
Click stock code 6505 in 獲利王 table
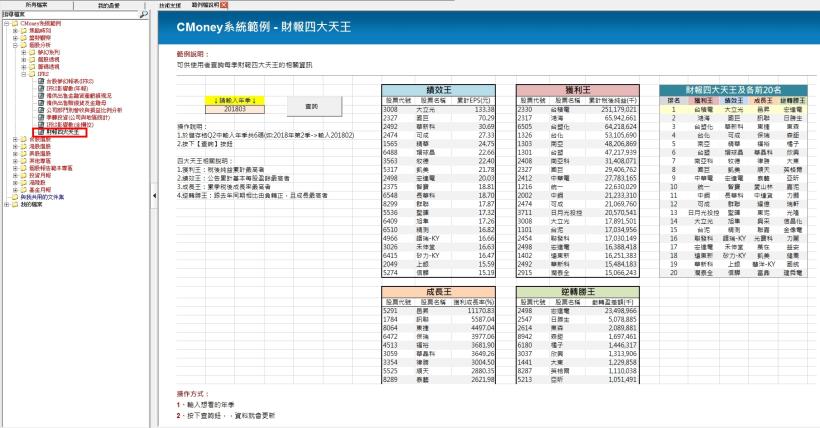pos(525,127)
